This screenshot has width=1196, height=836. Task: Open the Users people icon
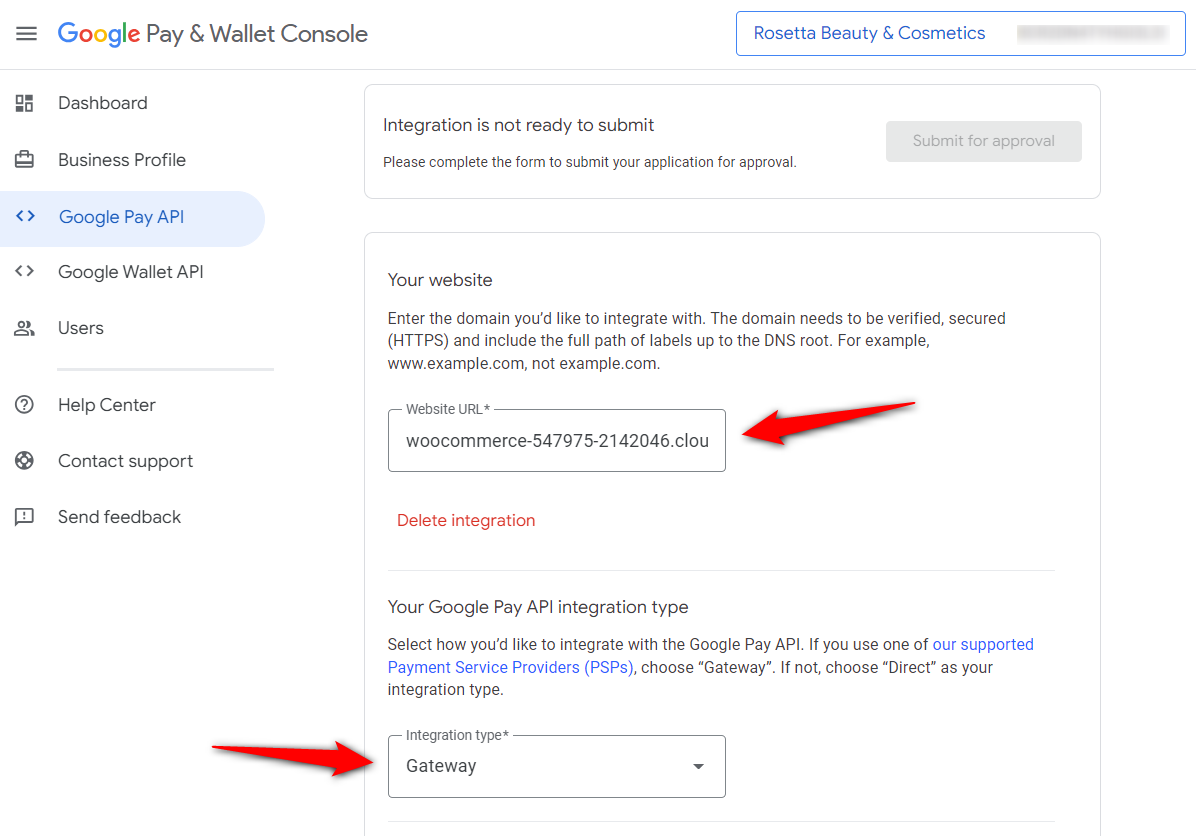coord(25,327)
